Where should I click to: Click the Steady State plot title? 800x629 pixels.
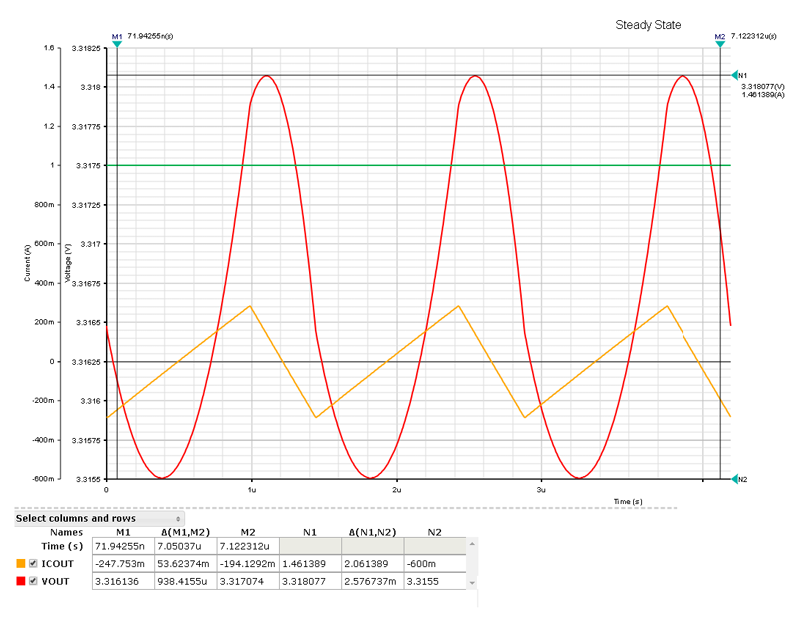(648, 25)
